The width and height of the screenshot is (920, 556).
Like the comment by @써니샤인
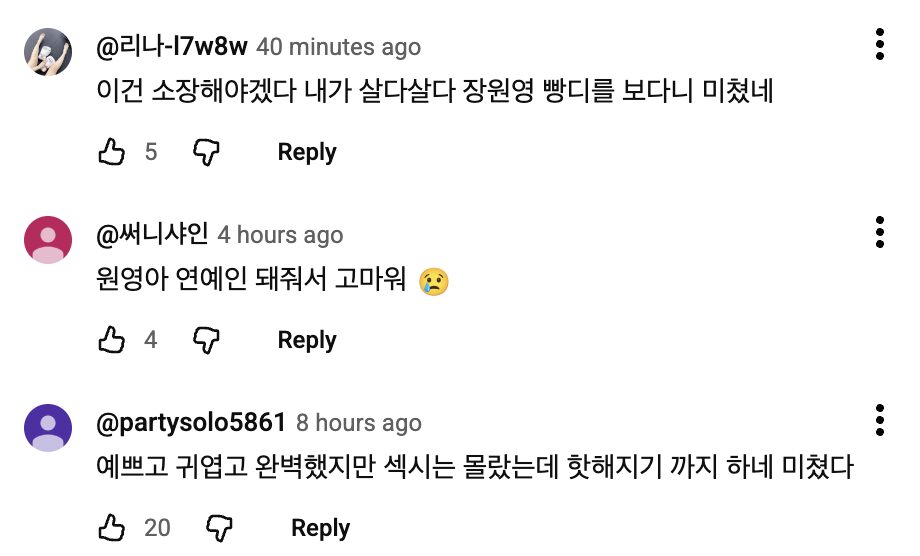(111, 340)
